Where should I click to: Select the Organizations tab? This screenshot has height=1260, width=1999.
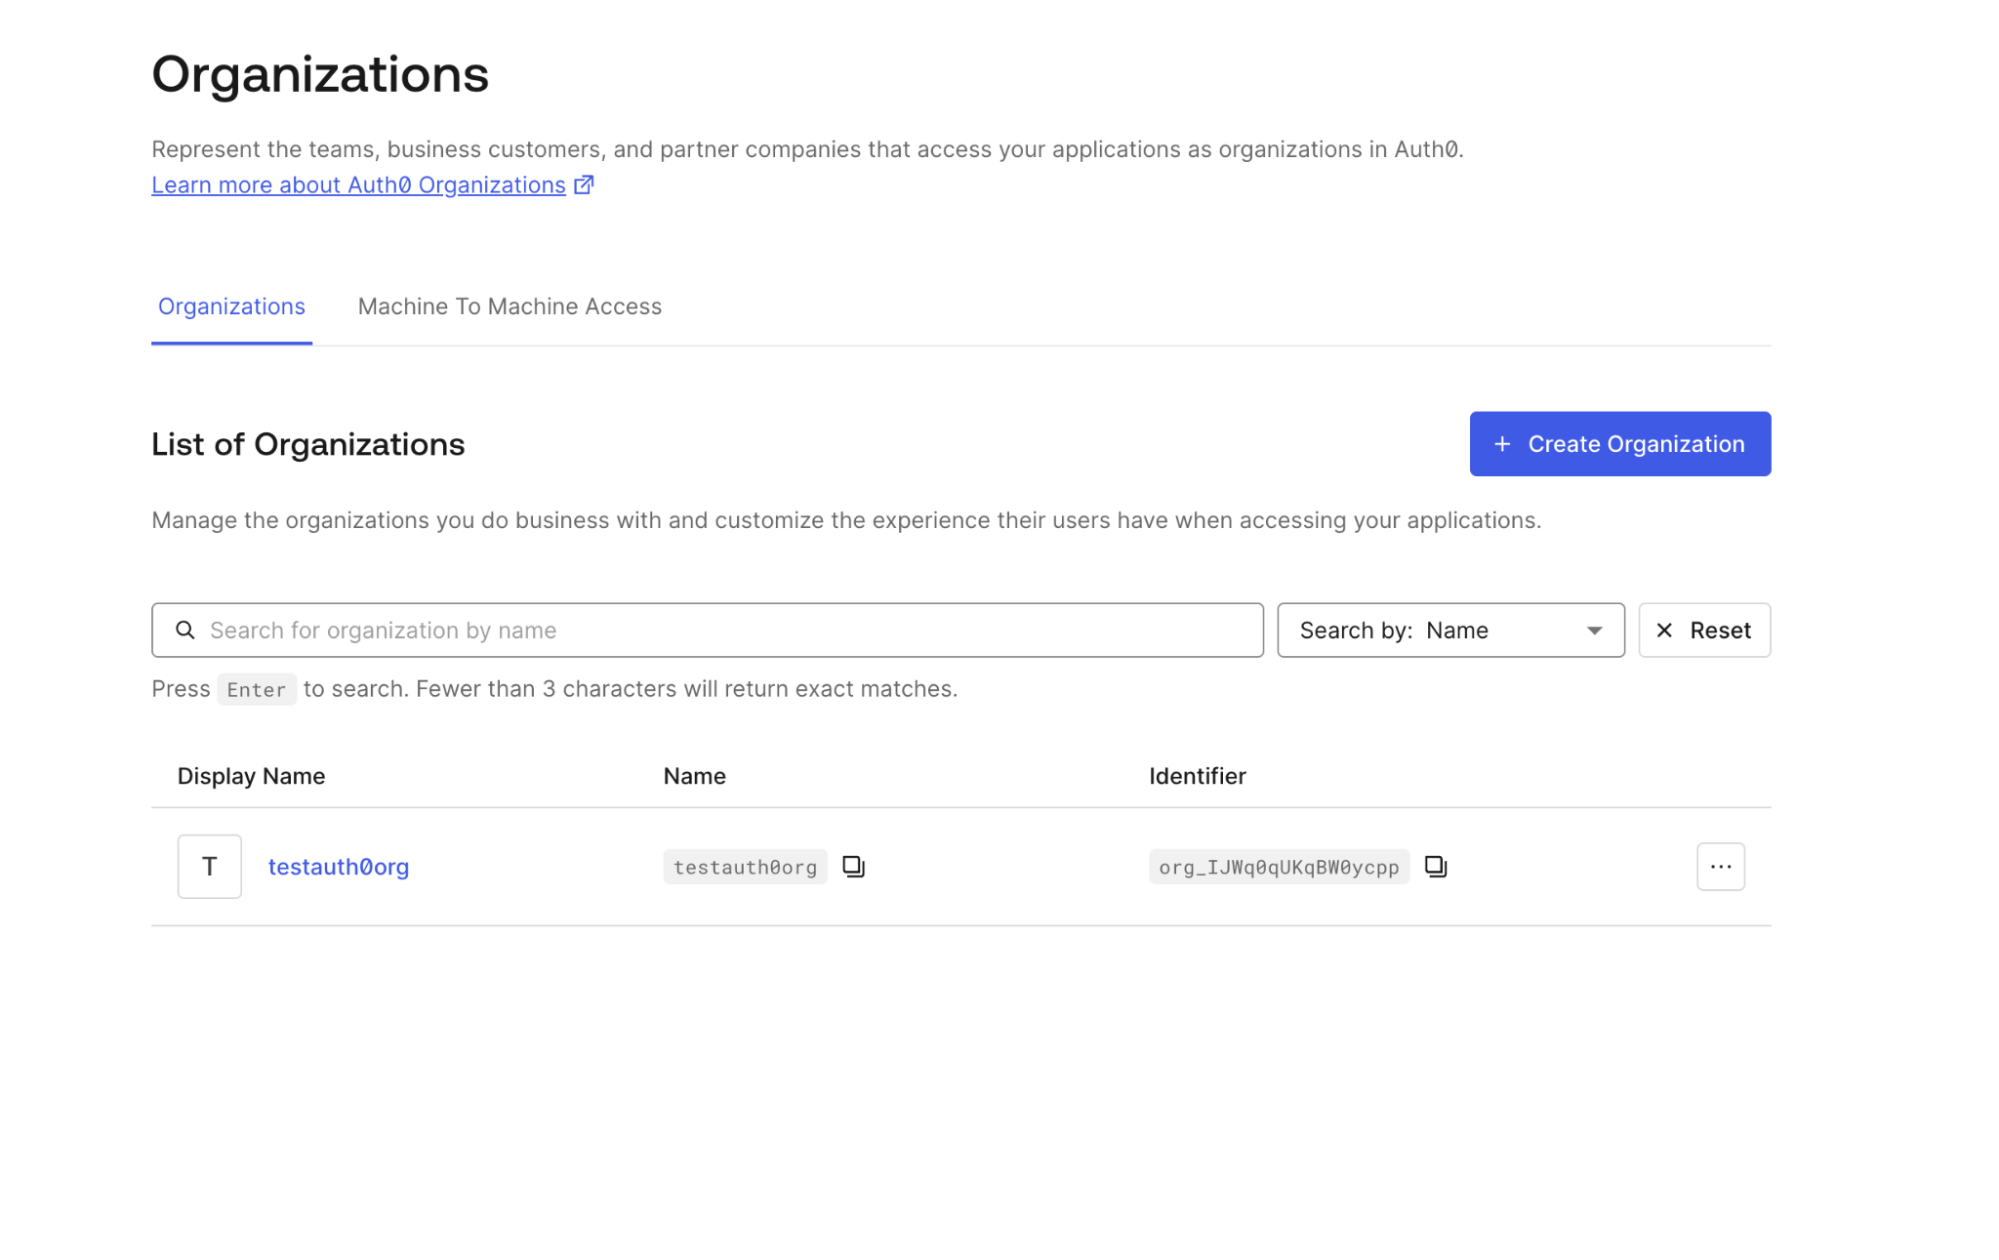231,306
